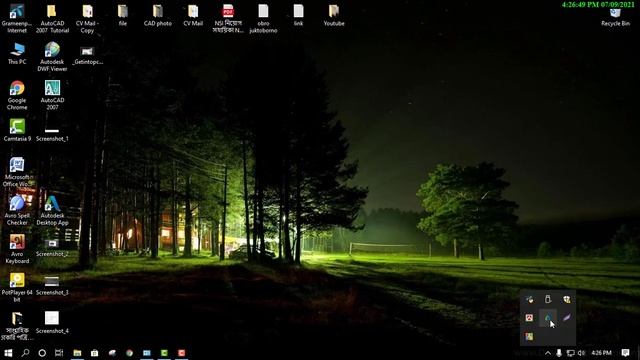Select the link file icon
Screen dimensions: 640x360
point(298,15)
